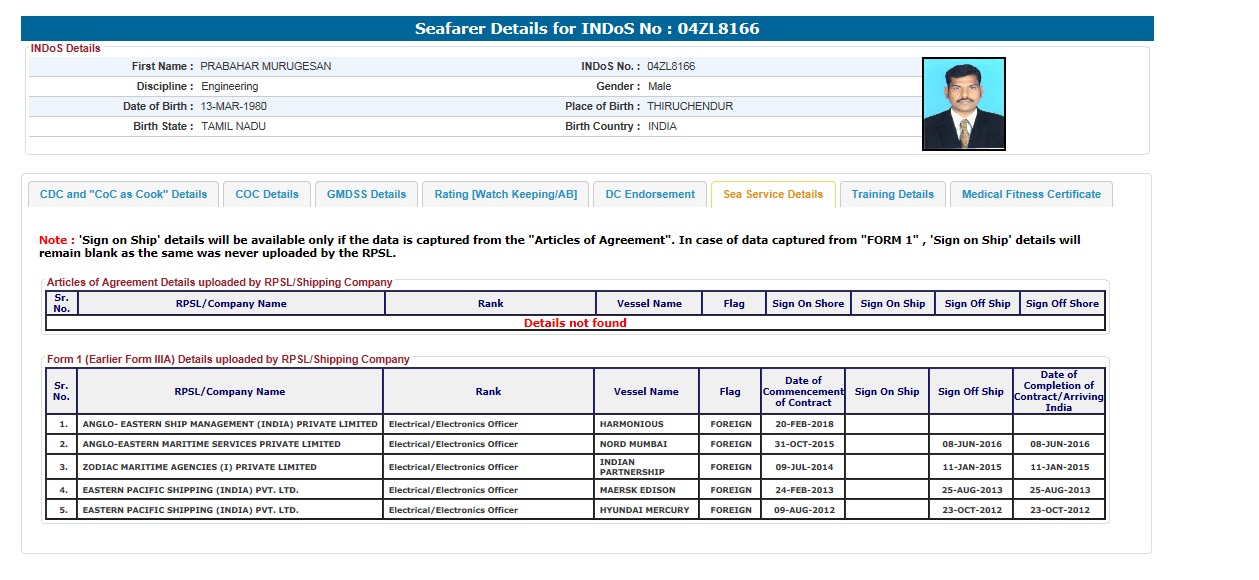
Task: Go to the DC Endorsement tab
Action: 650,194
